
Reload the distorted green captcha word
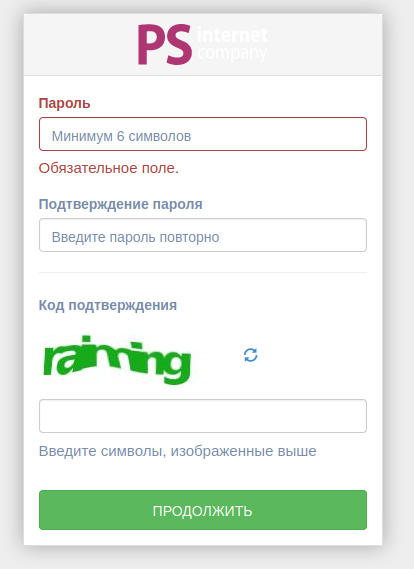(x=251, y=355)
